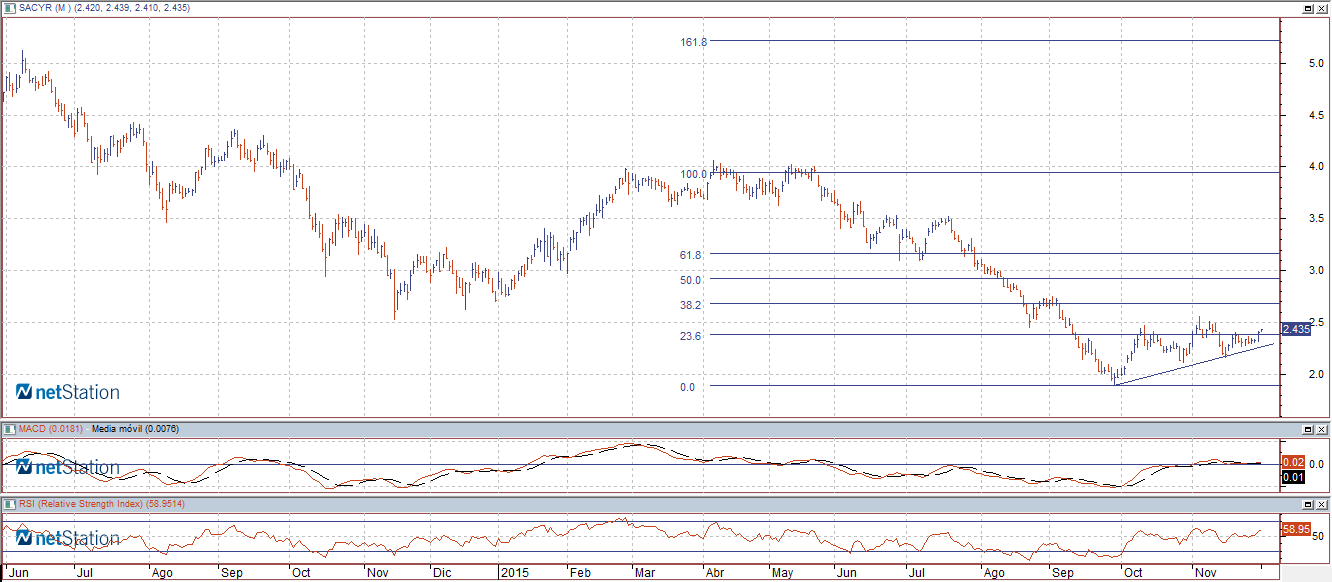Click the SACYR (M) chart title
This screenshot has height=582, width=1332.
[40, 8]
